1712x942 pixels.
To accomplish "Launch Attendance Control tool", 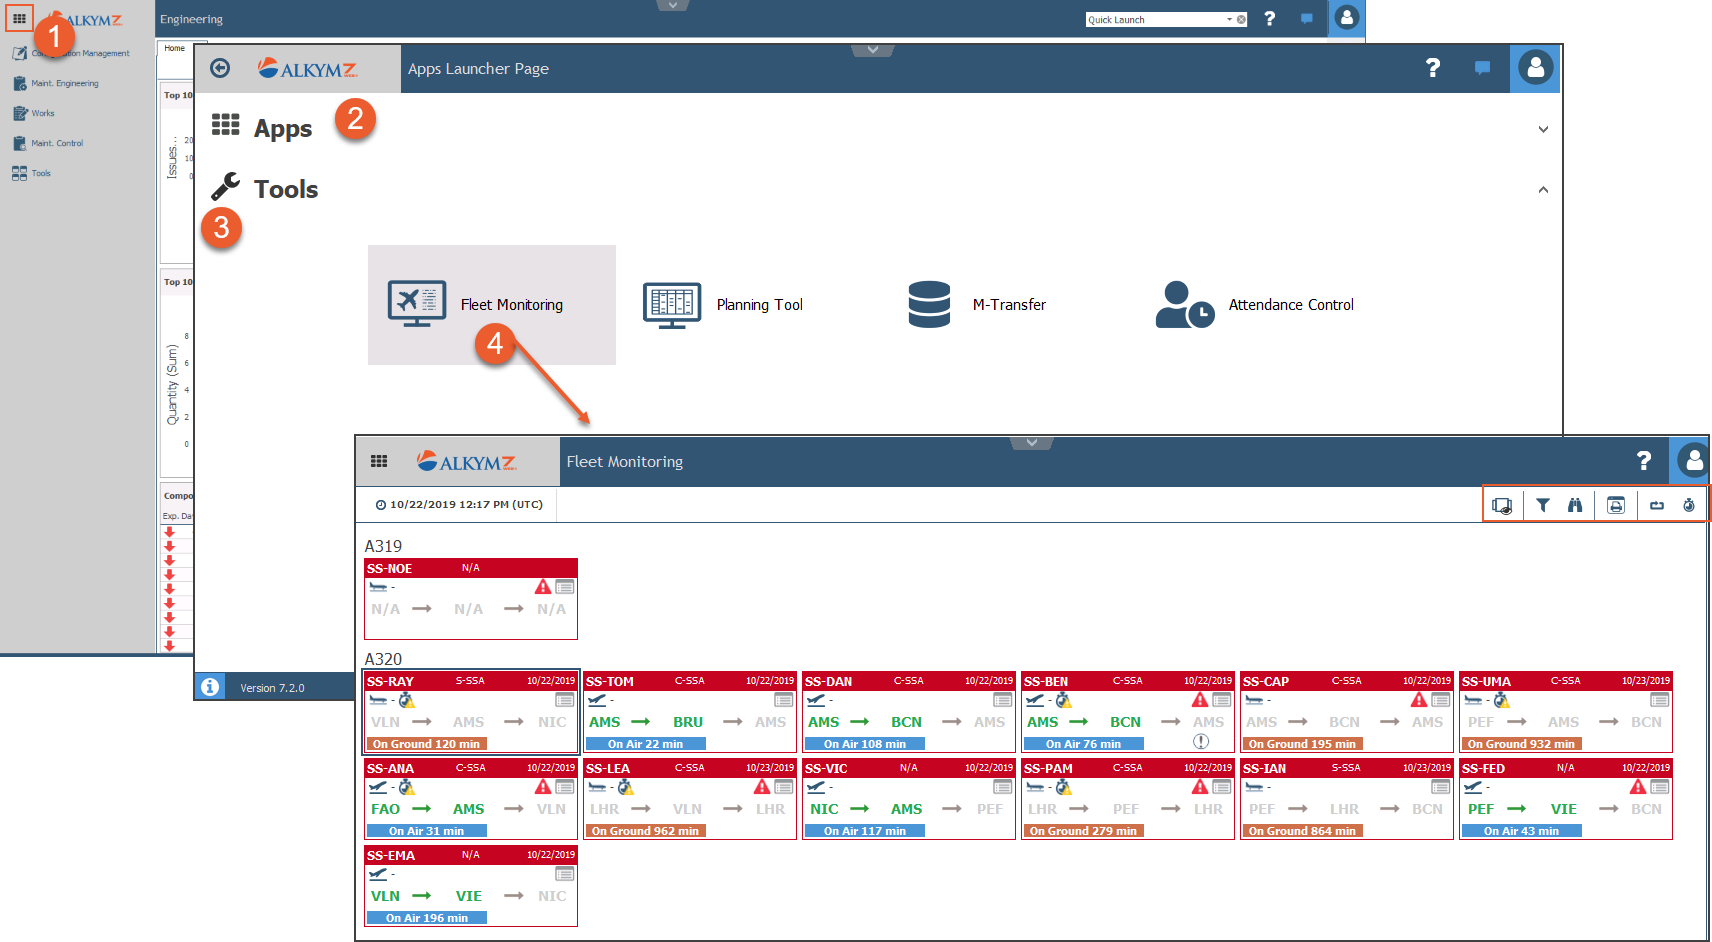I will coord(1254,305).
